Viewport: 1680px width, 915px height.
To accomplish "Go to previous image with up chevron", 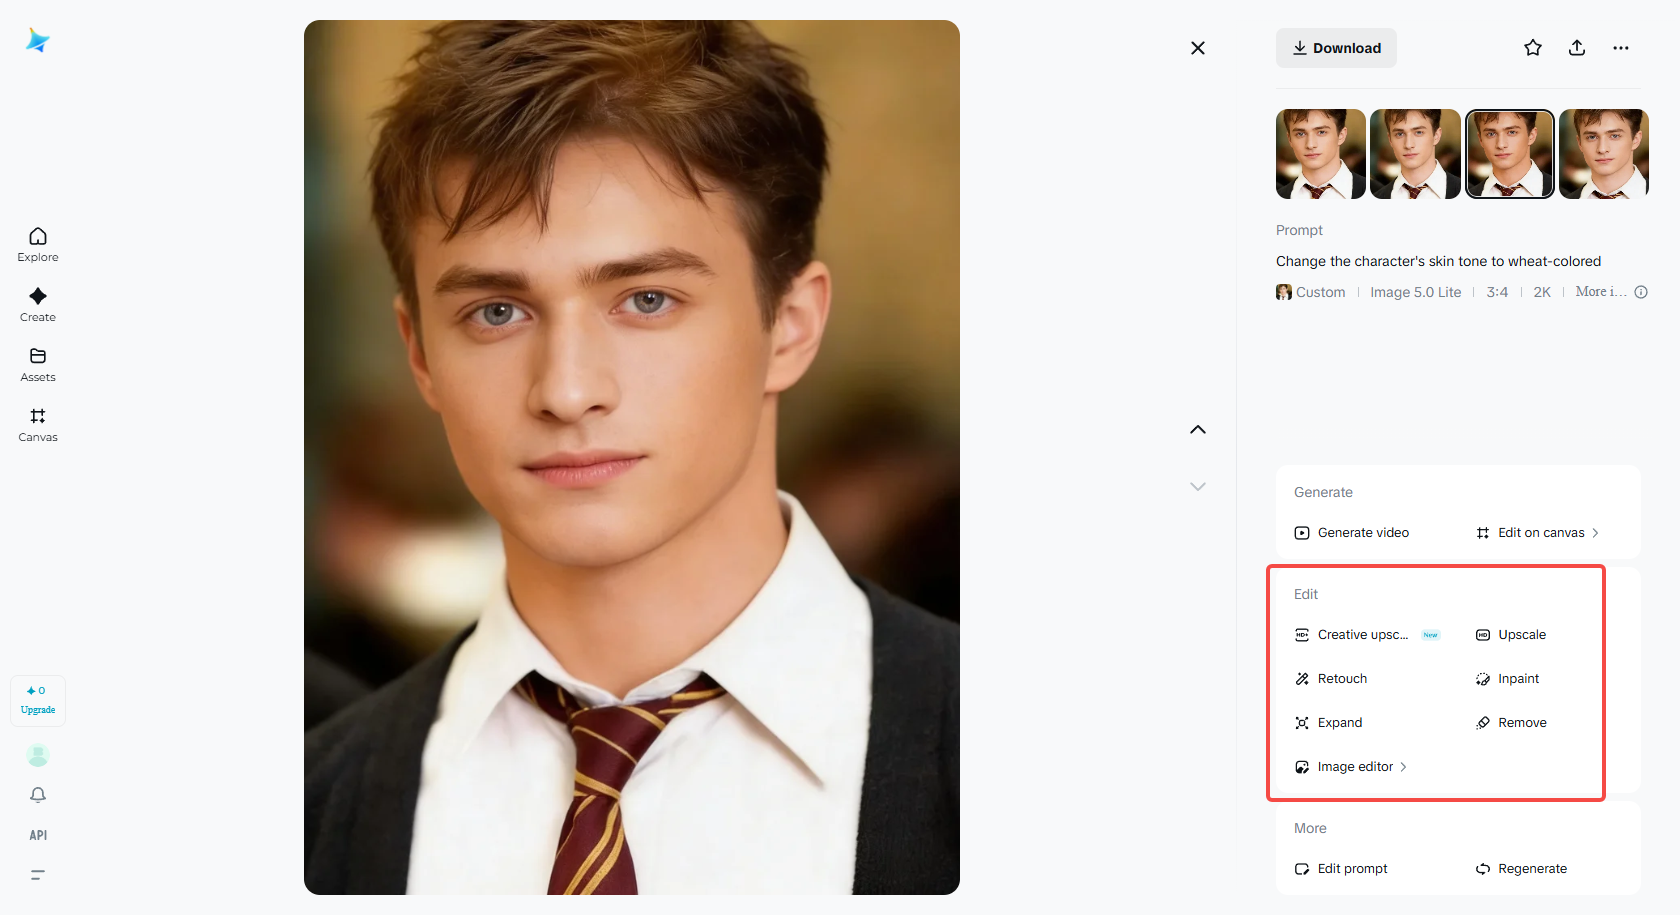I will tap(1198, 430).
